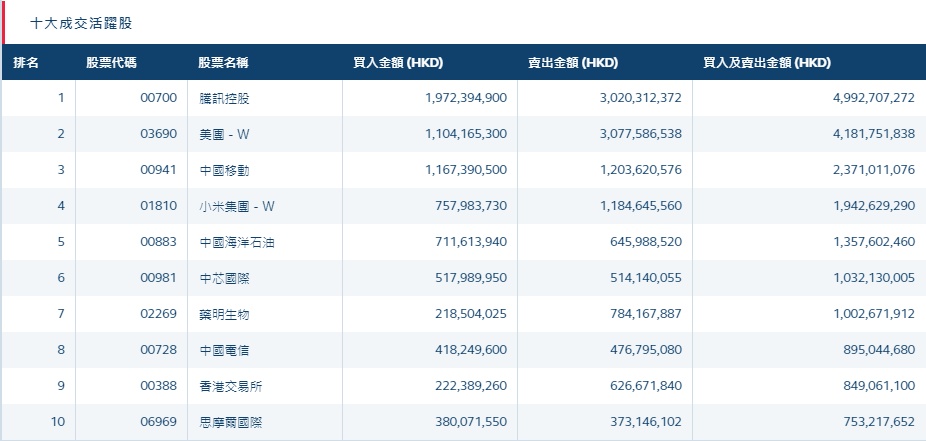Select stock name 藥明生物

[x=224, y=314]
